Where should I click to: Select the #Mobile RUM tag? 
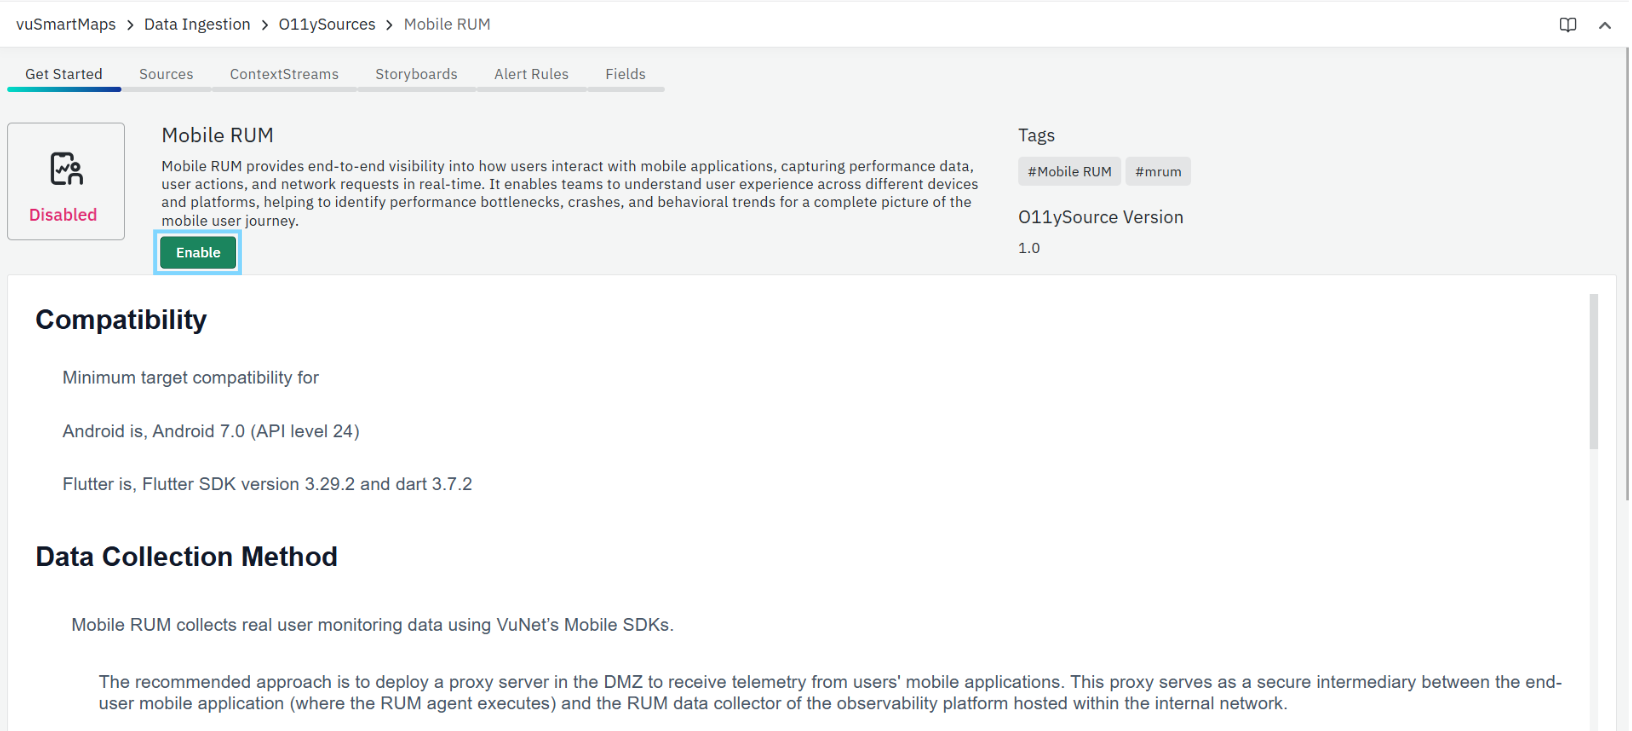pyautogui.click(x=1069, y=171)
